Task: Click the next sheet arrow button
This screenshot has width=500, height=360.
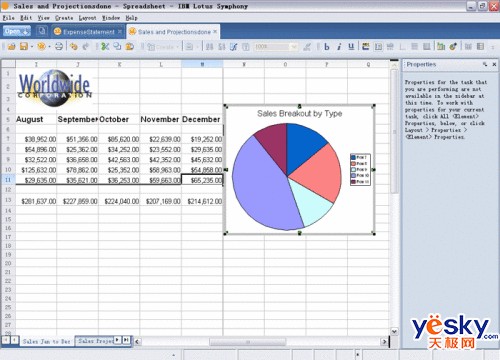Action: click(117, 340)
